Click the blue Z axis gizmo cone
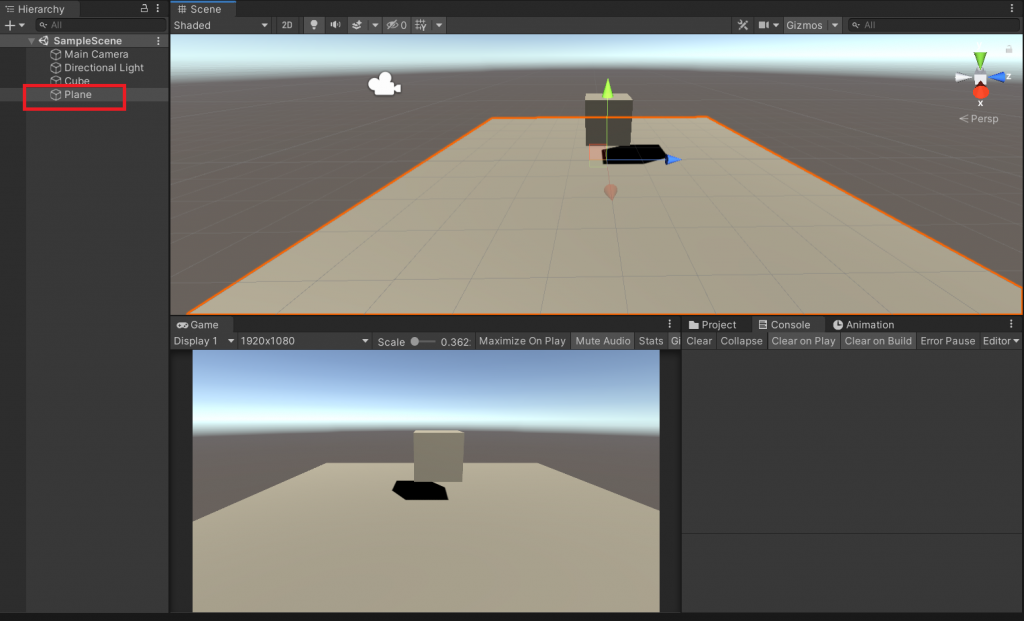 point(997,78)
